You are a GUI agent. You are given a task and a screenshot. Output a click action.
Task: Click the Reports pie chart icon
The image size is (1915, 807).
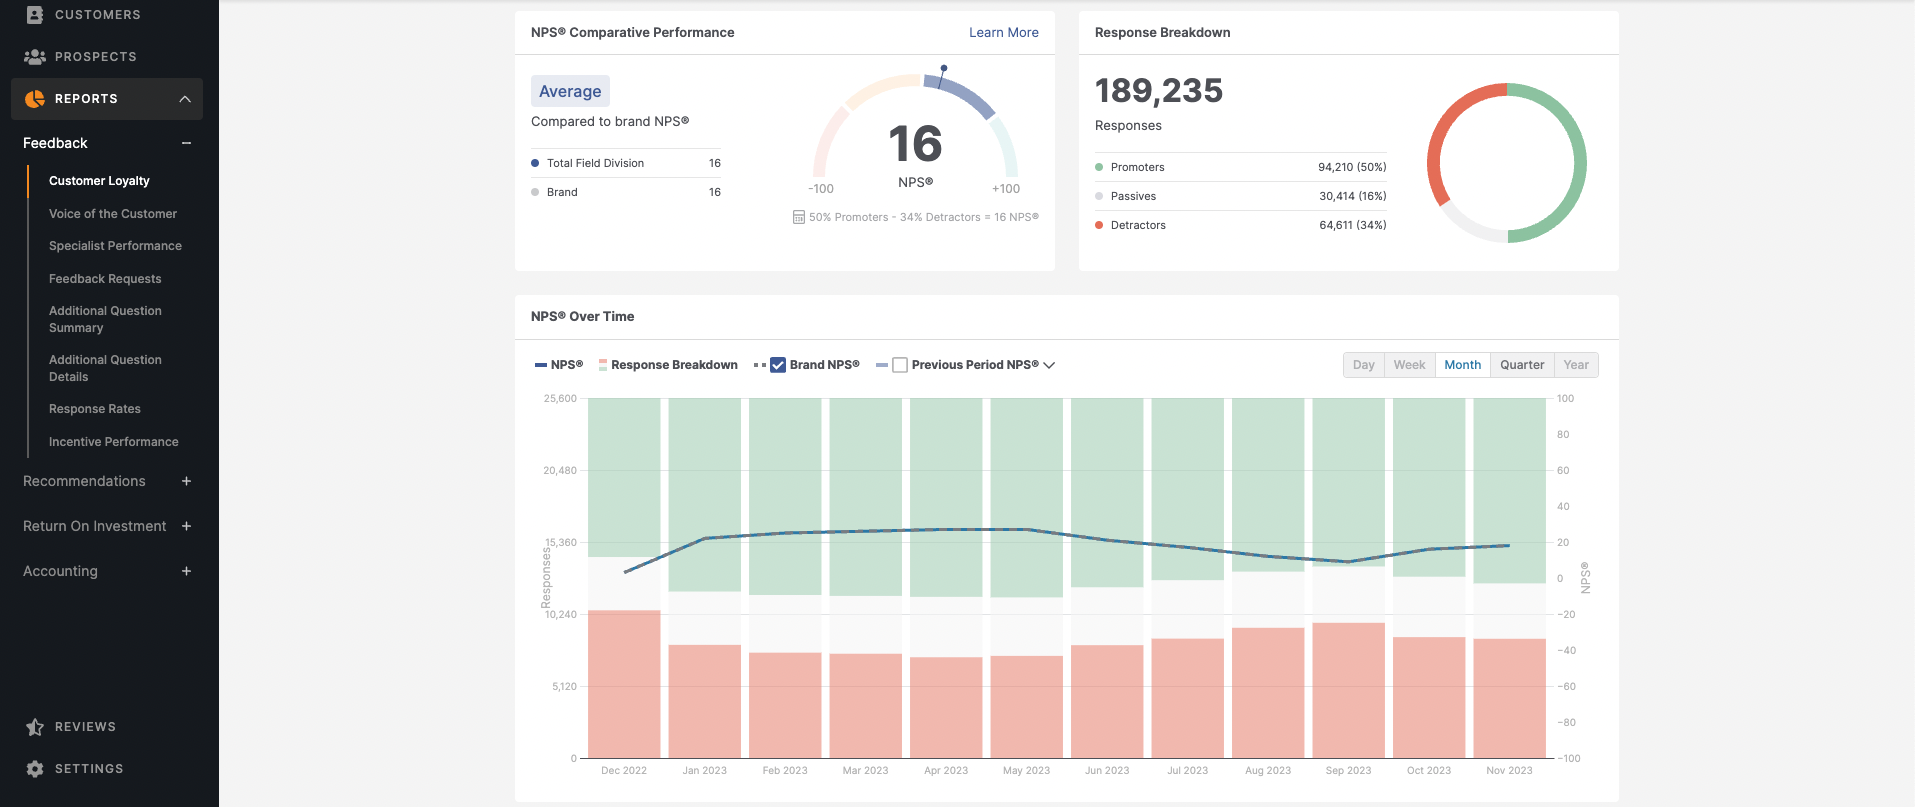(35, 99)
